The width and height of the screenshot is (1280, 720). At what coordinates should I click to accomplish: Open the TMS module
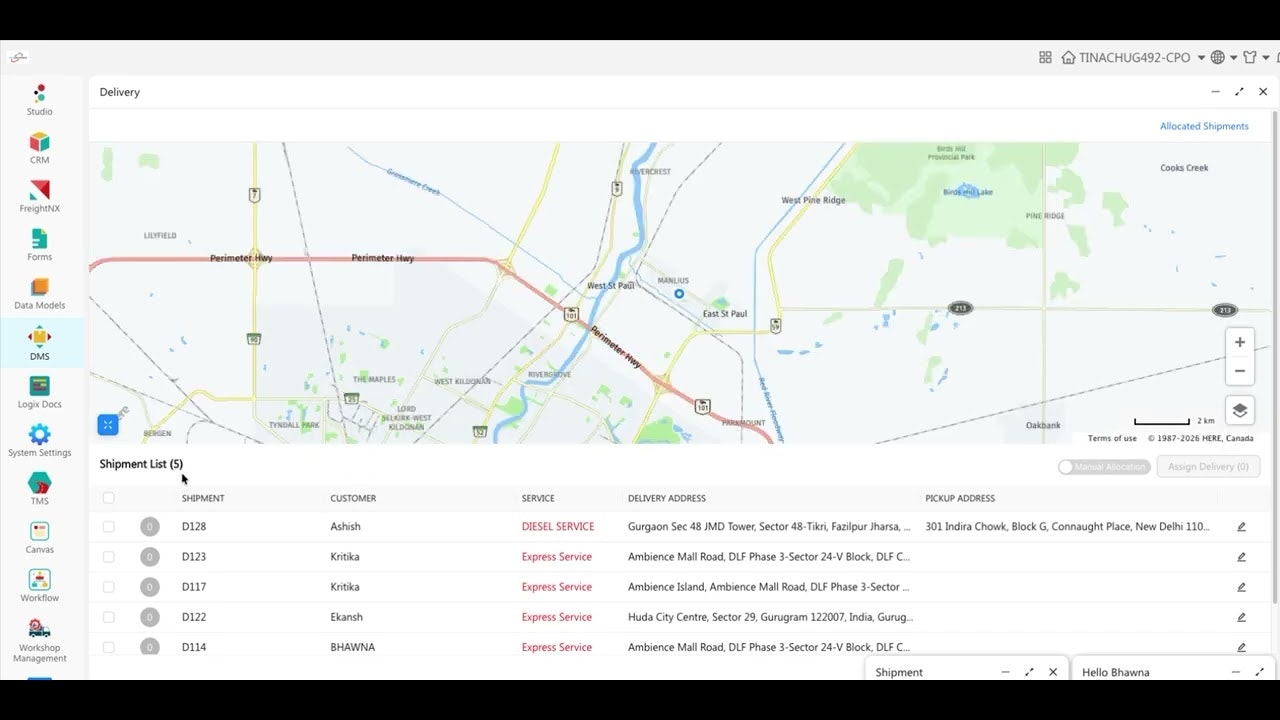click(39, 489)
